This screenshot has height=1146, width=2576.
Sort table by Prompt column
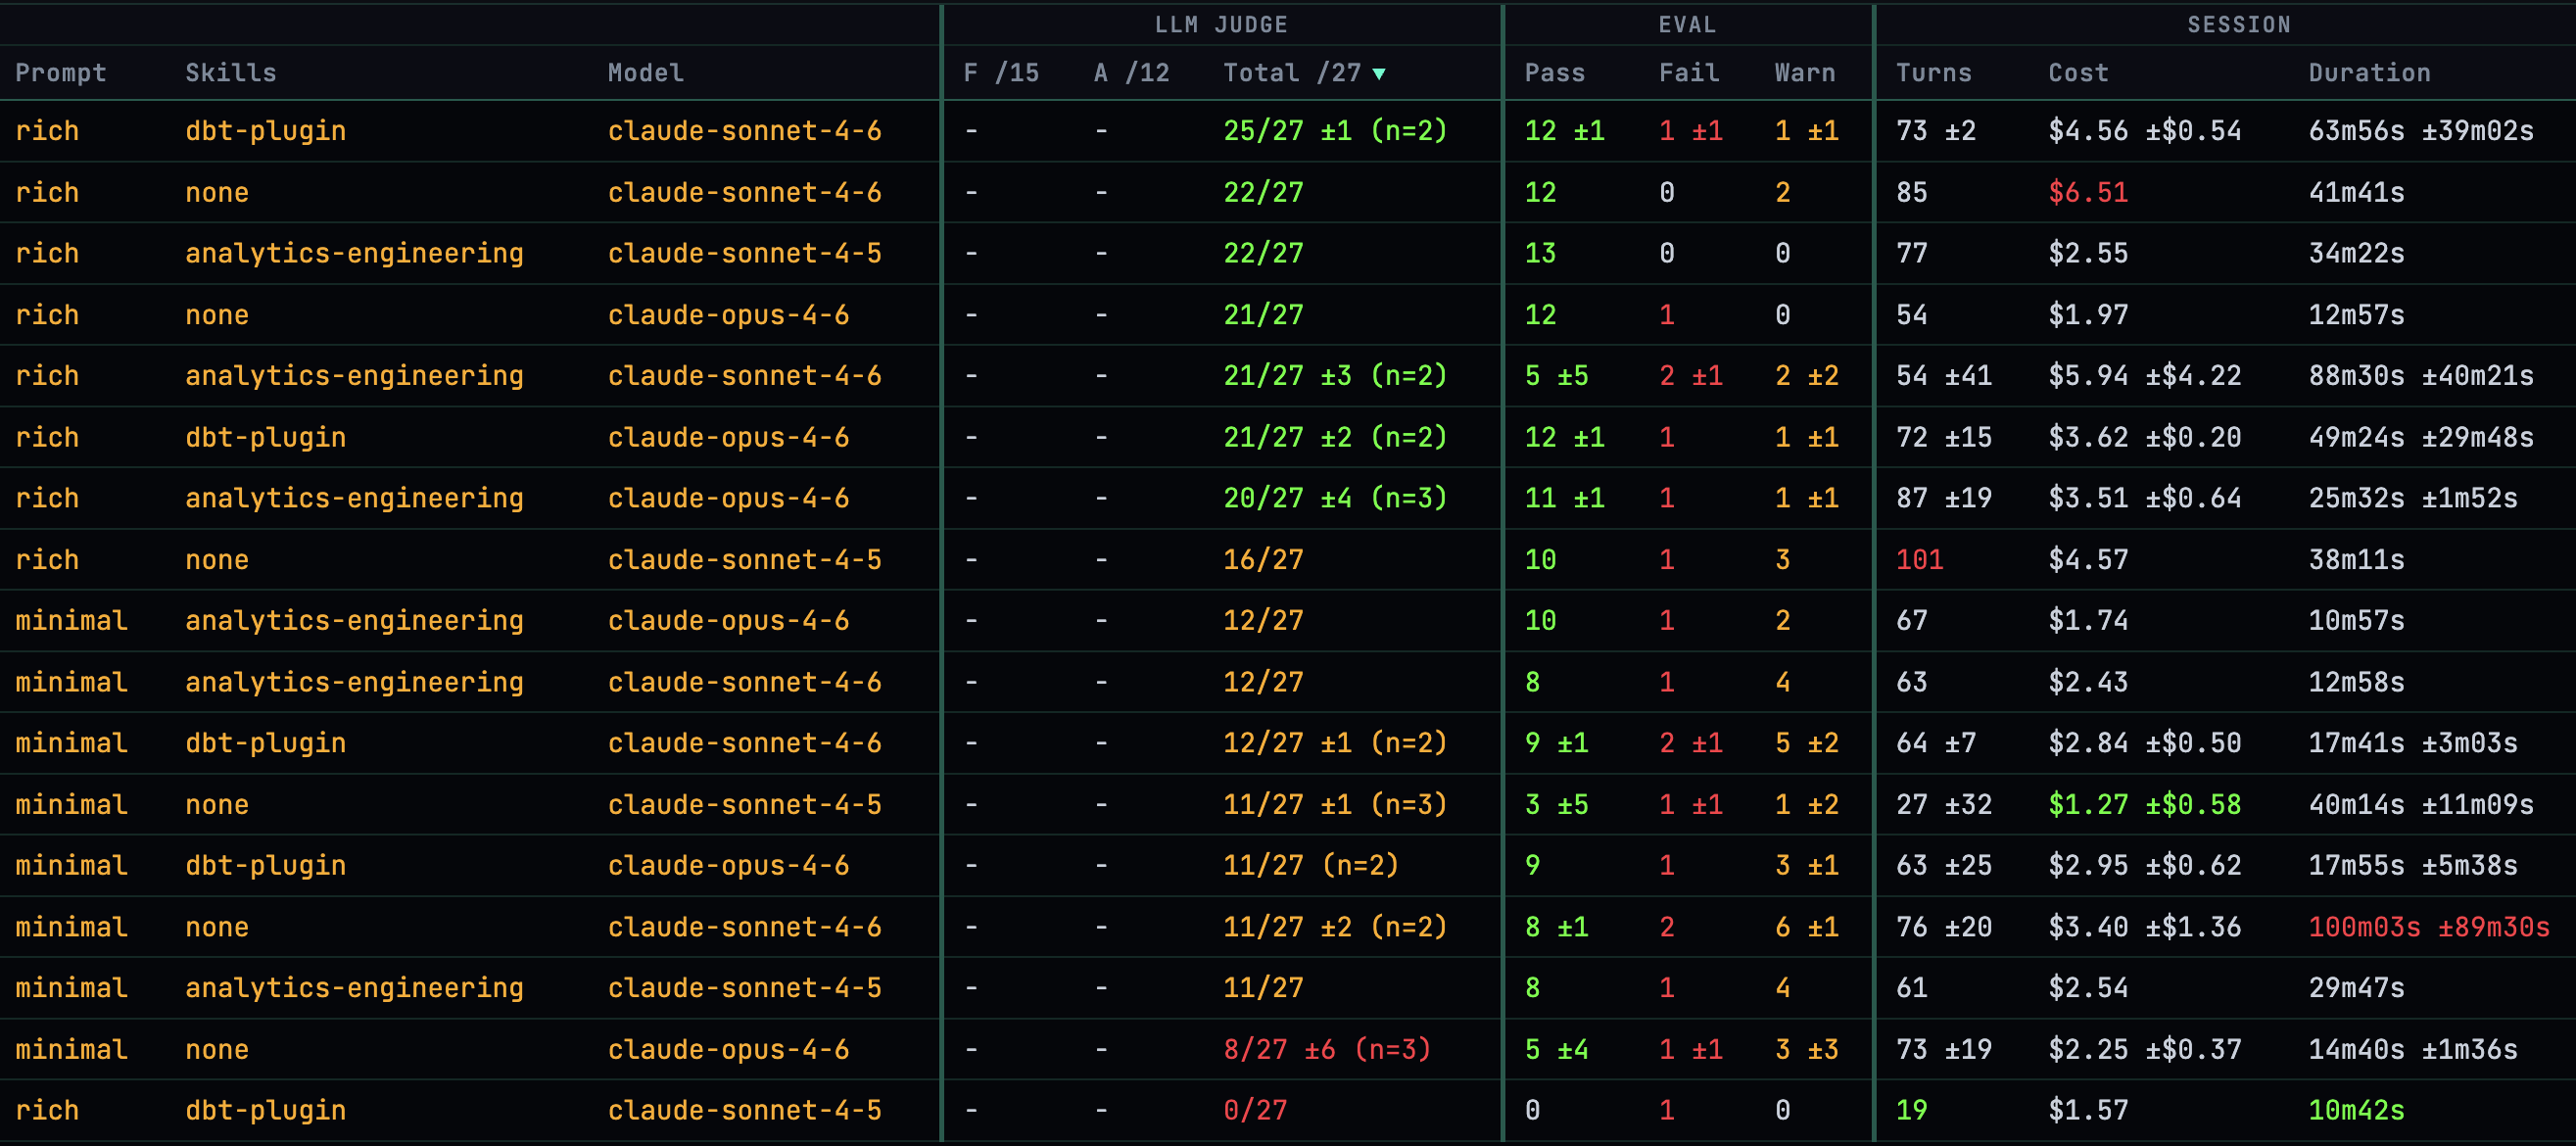click(60, 73)
